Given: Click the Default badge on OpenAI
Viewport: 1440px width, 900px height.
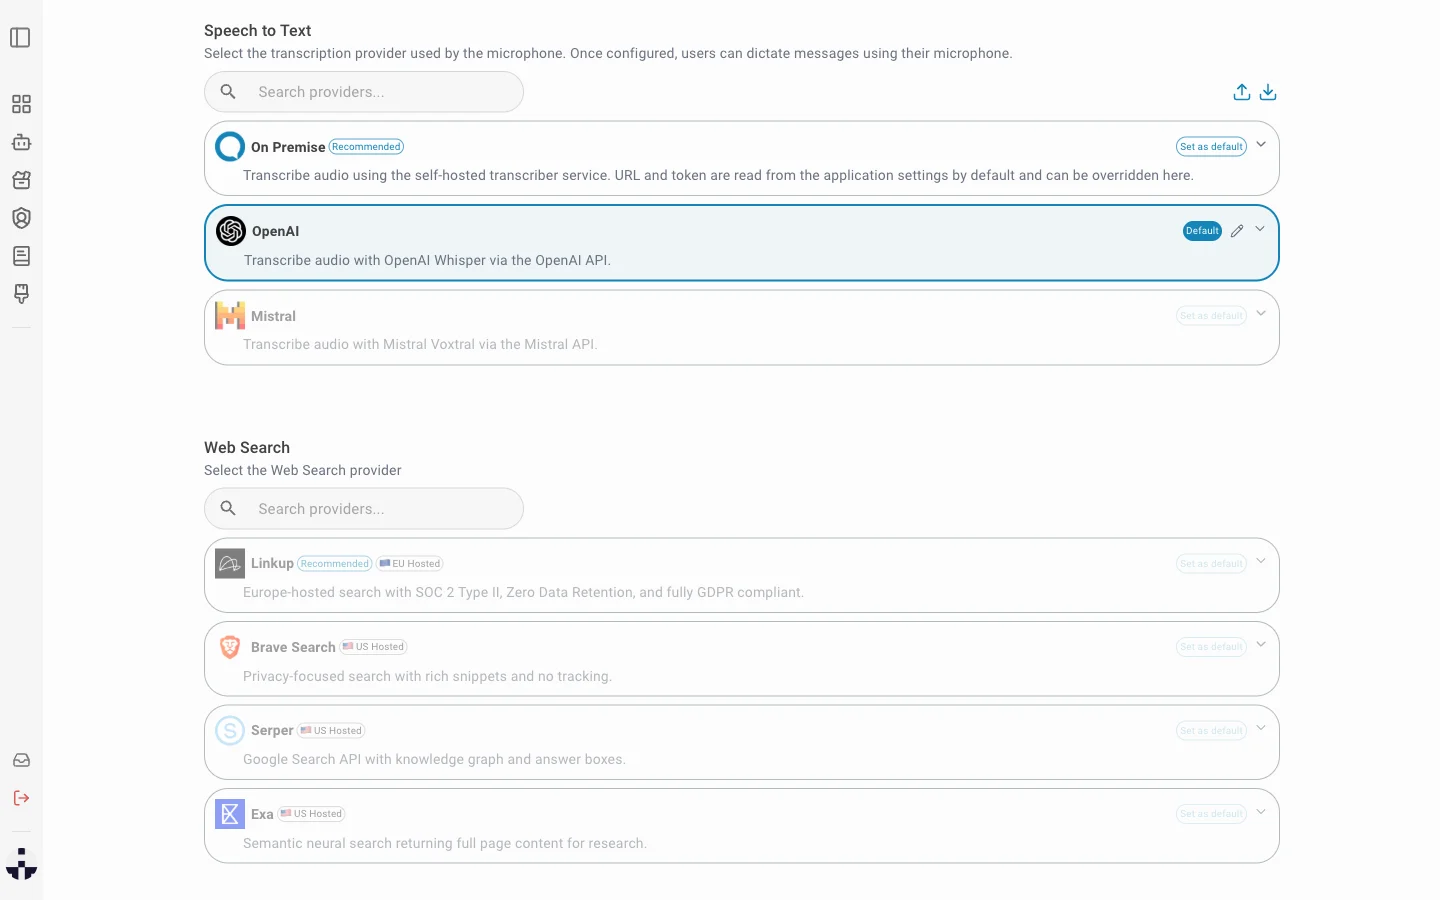Looking at the screenshot, I should 1202,231.
